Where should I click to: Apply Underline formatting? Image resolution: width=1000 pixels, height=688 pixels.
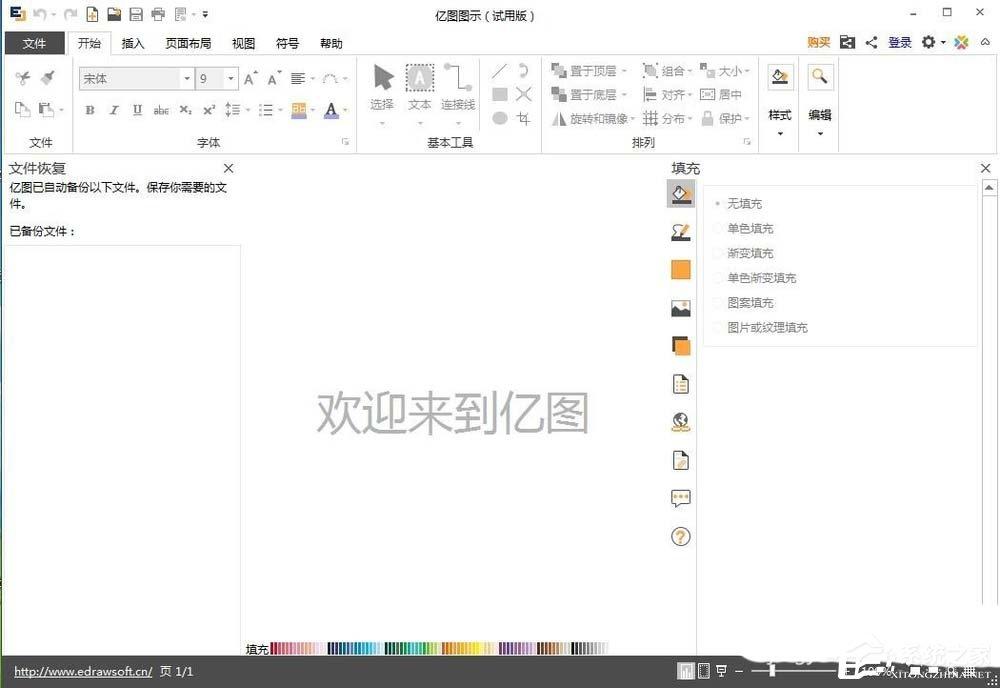[x=137, y=110]
